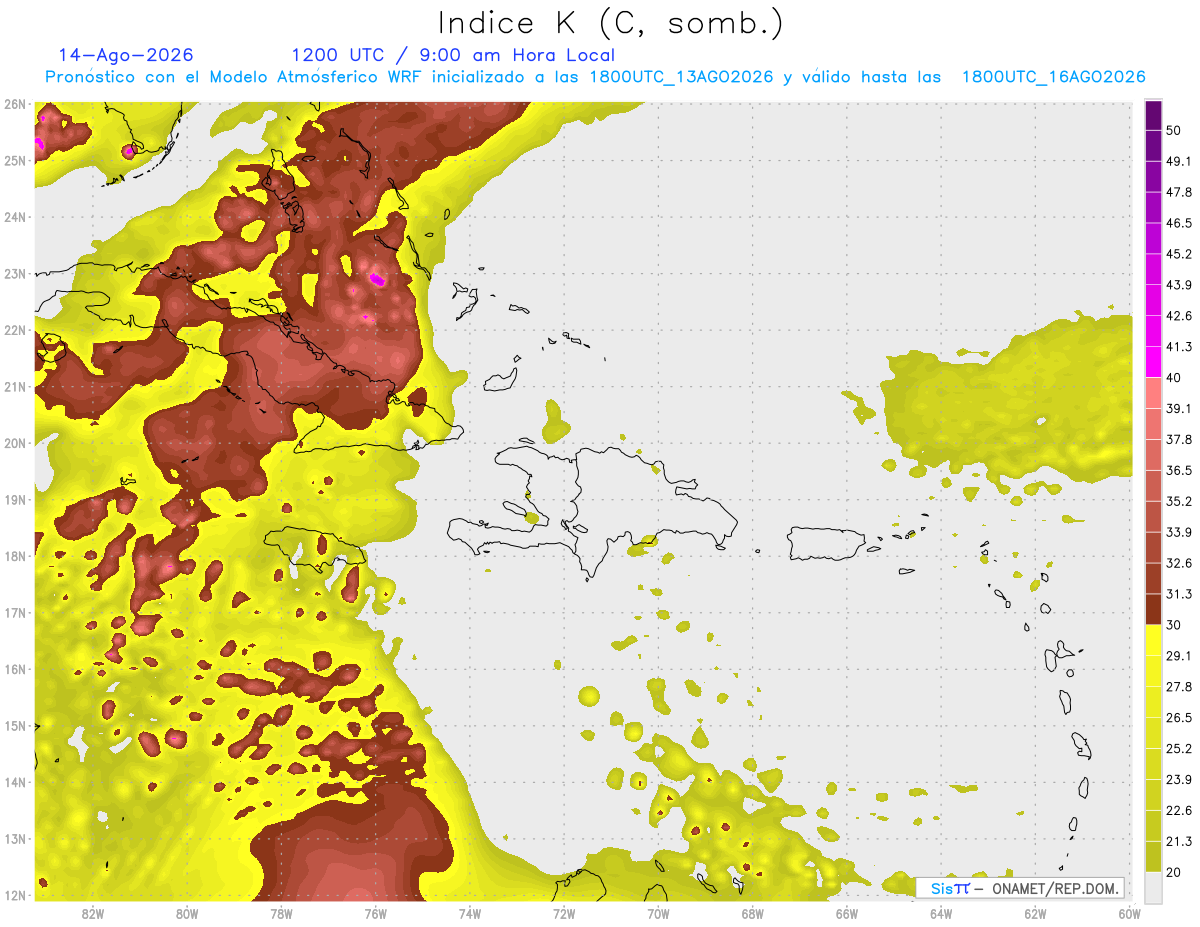Click the colorbar value 40
The height and width of the screenshot is (927, 1200).
click(x=1174, y=377)
